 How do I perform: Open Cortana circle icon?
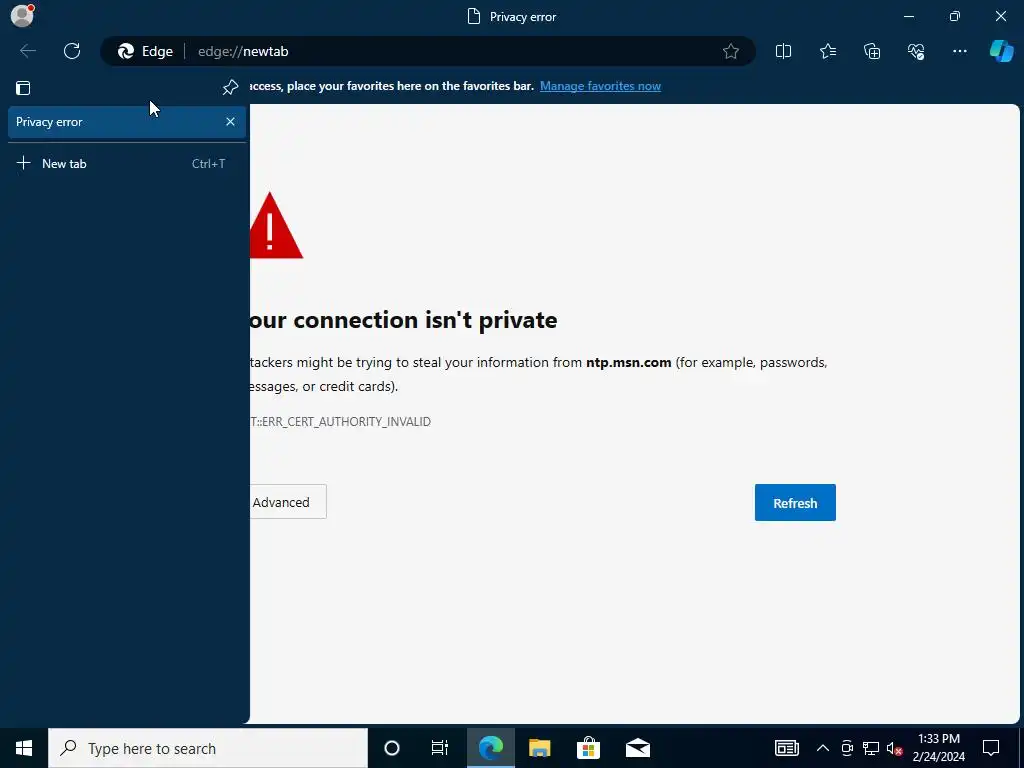[391, 748]
